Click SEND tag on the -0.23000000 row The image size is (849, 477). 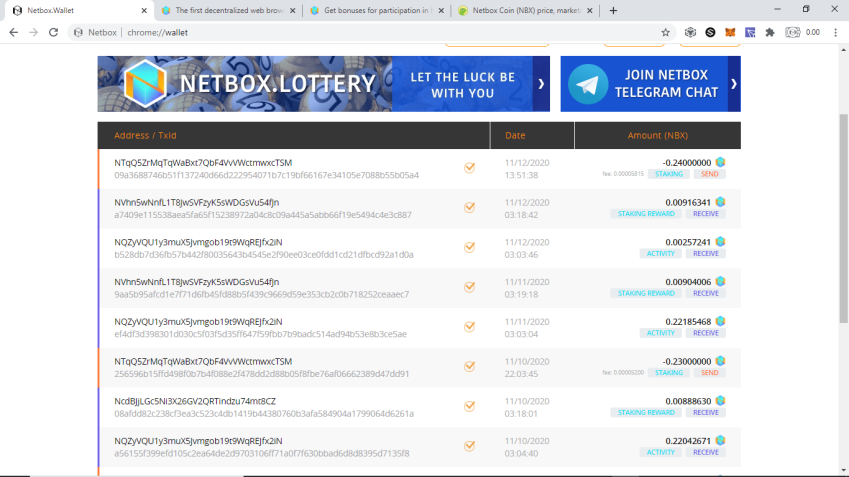point(709,373)
